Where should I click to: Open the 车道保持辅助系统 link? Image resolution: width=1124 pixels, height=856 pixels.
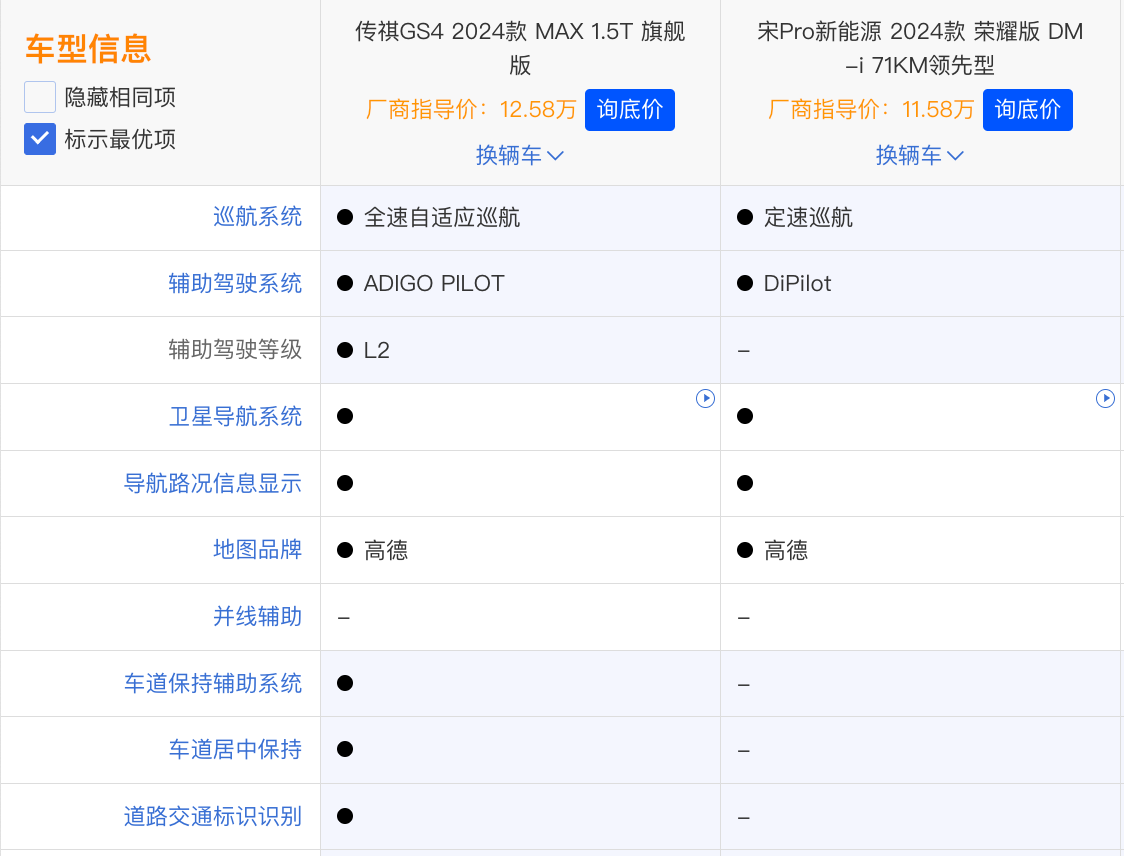click(213, 683)
